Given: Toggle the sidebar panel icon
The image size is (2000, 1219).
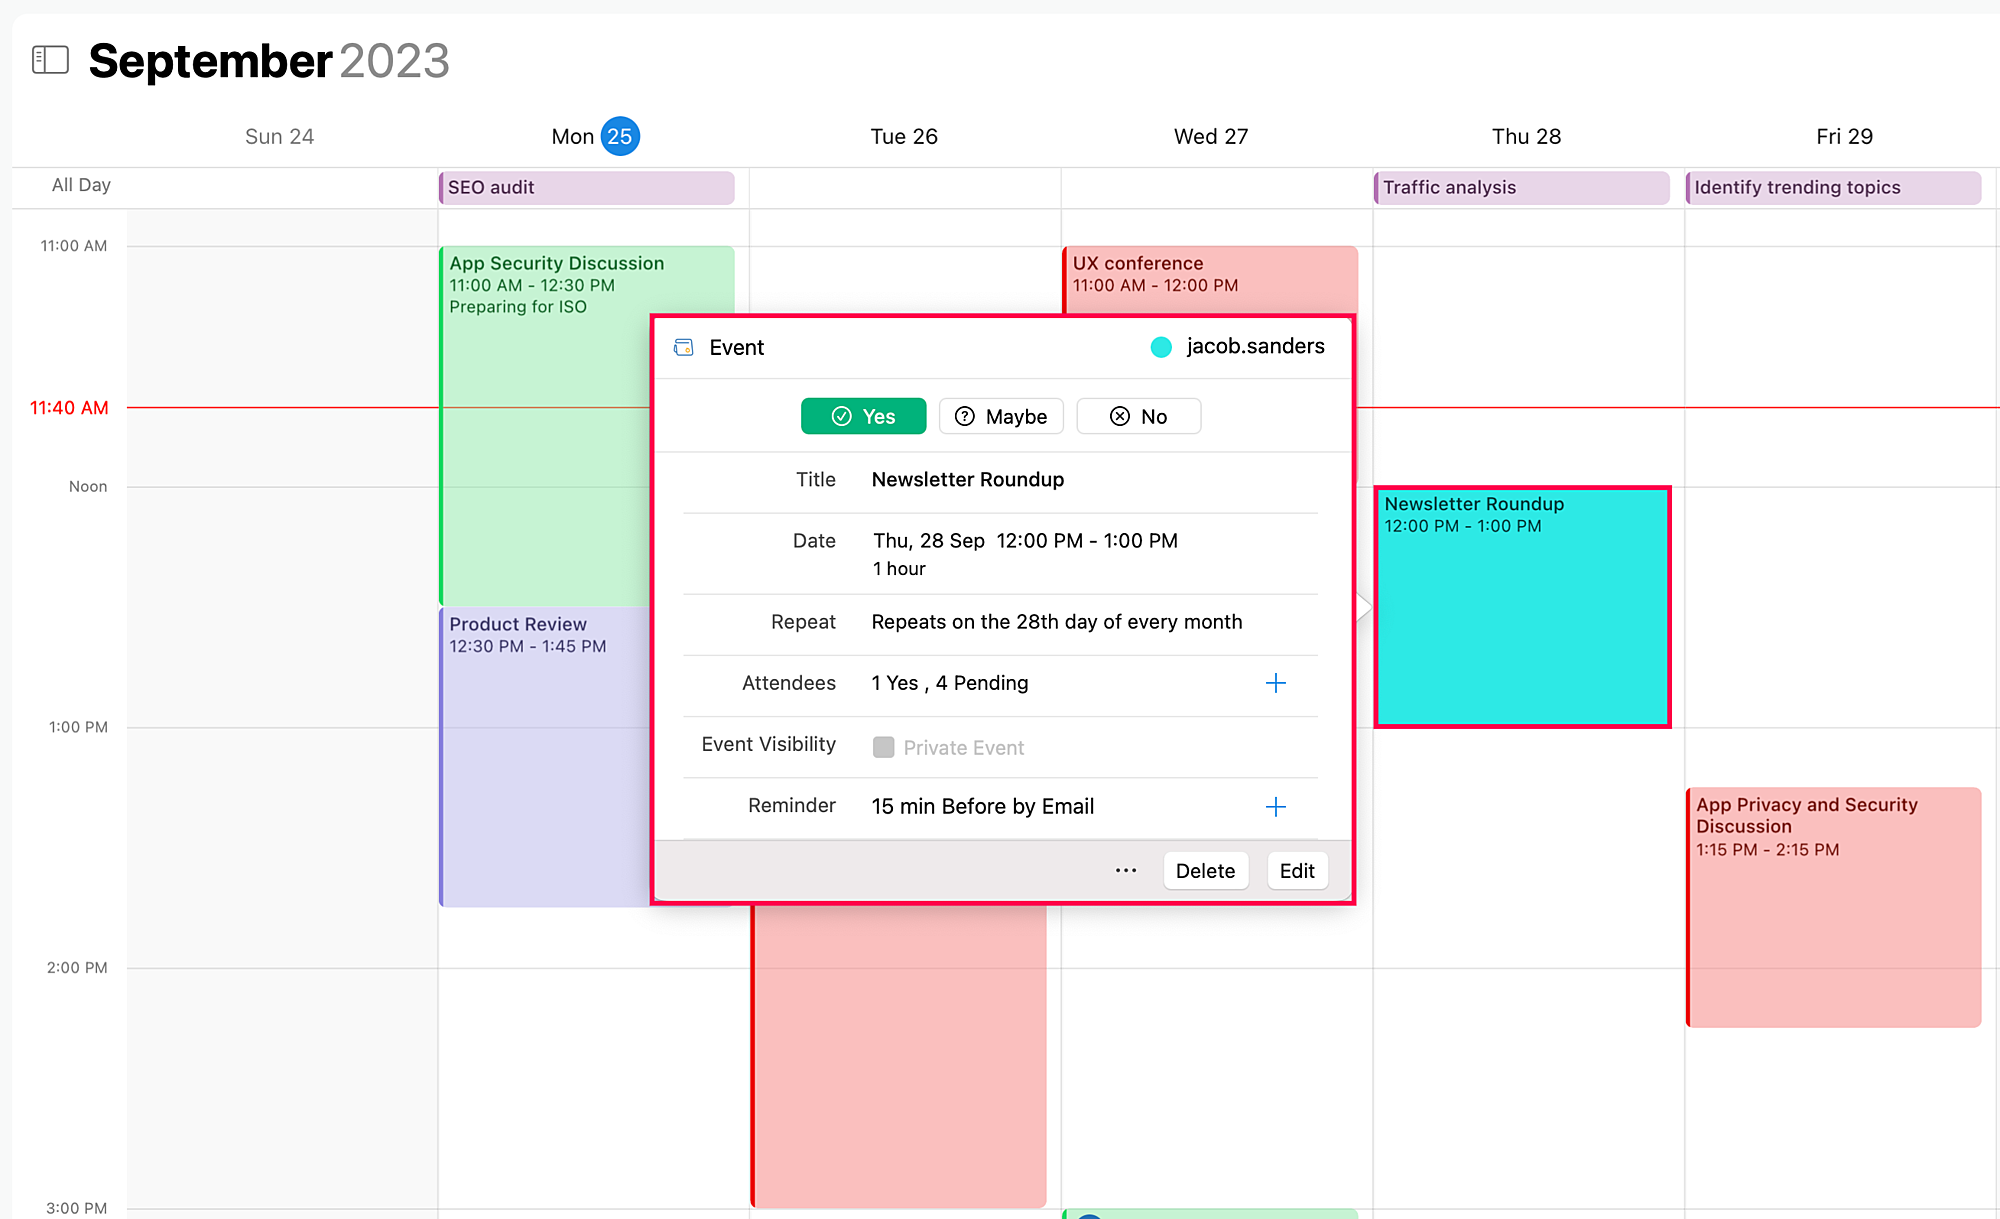Looking at the screenshot, I should (50, 60).
